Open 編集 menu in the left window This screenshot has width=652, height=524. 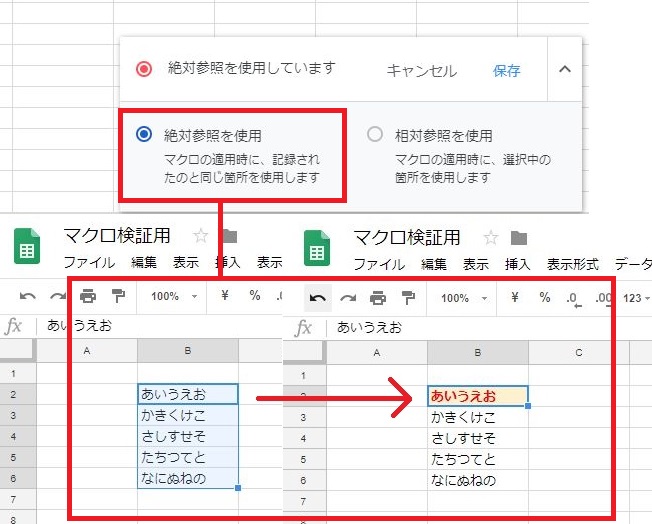(x=144, y=262)
